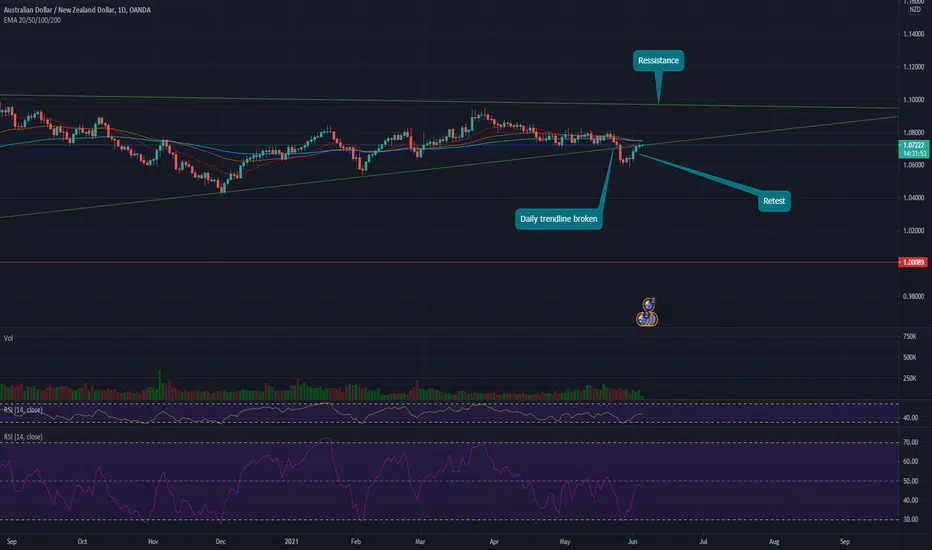Viewport: 932px width, 550px height.
Task: Click the large lower RSI (14, close) label
Action: pos(23,436)
